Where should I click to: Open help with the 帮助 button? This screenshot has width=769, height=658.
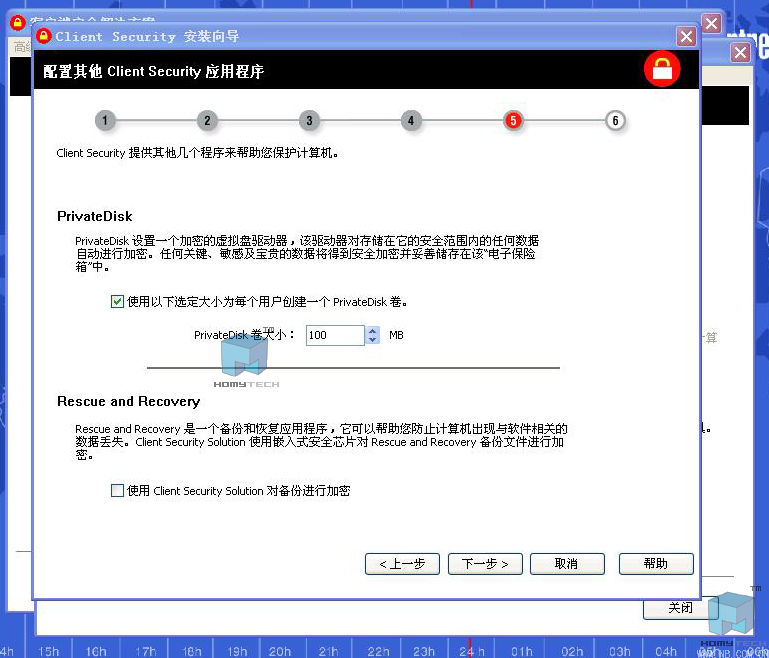[656, 564]
